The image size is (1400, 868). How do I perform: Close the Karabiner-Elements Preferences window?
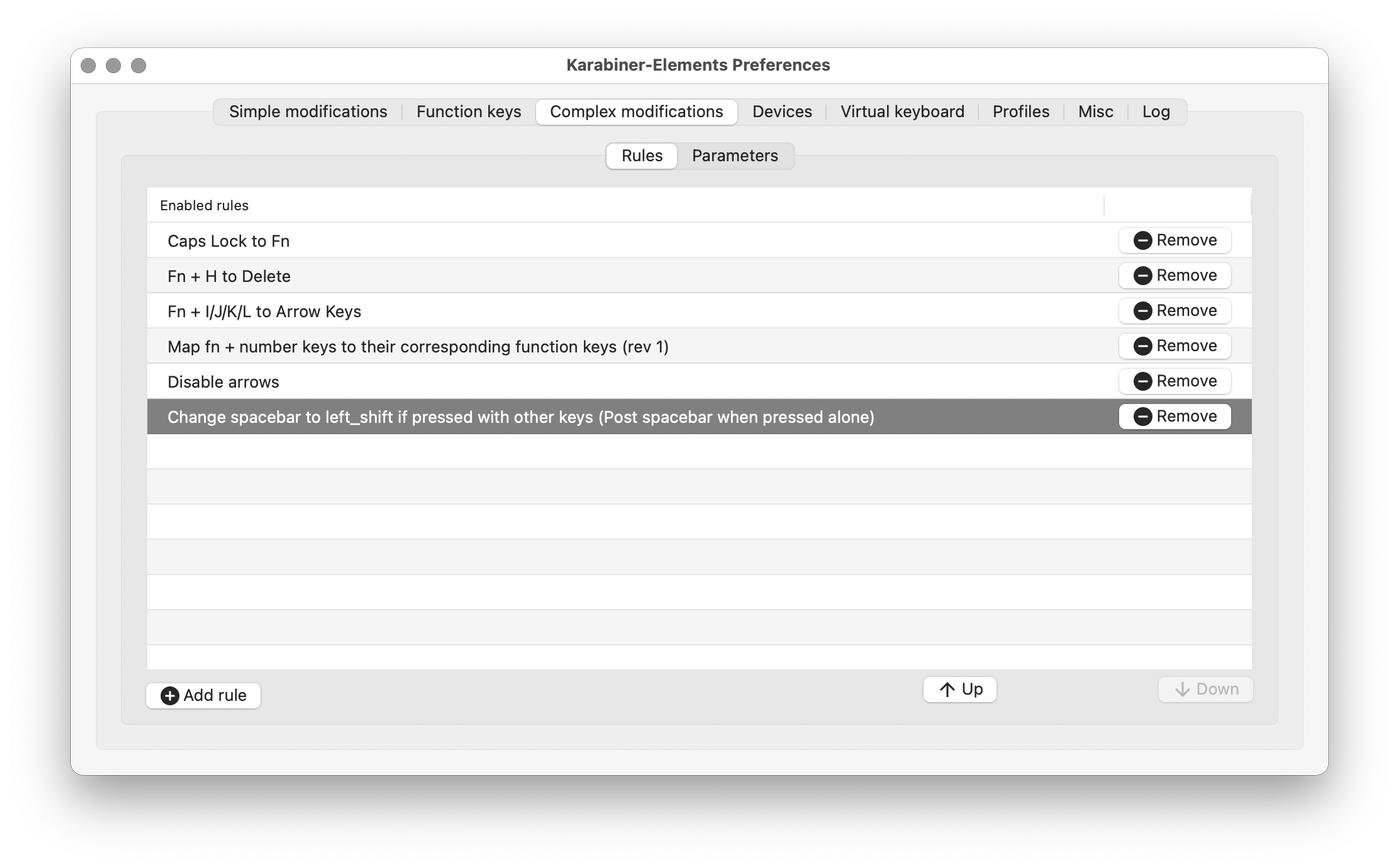[x=88, y=66]
